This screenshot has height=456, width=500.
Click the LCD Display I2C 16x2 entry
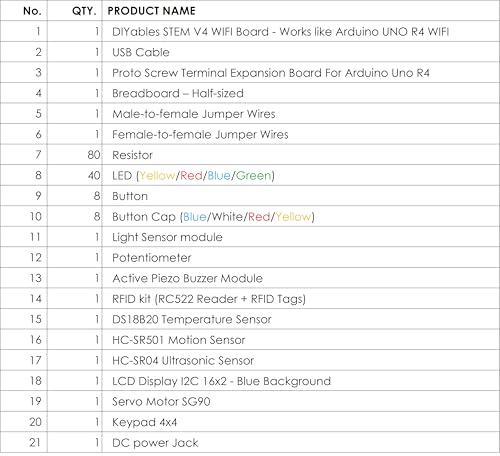coord(221,381)
